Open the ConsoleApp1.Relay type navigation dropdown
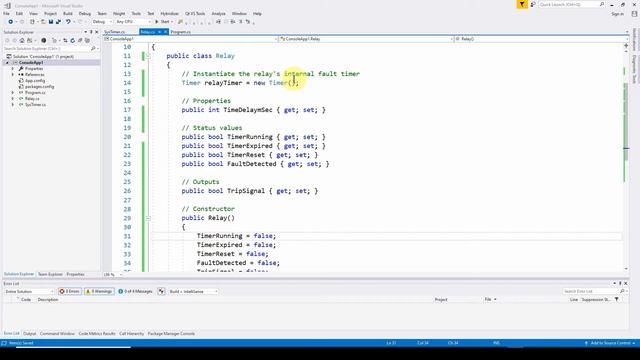The width and height of the screenshot is (640, 360). [x=366, y=39]
